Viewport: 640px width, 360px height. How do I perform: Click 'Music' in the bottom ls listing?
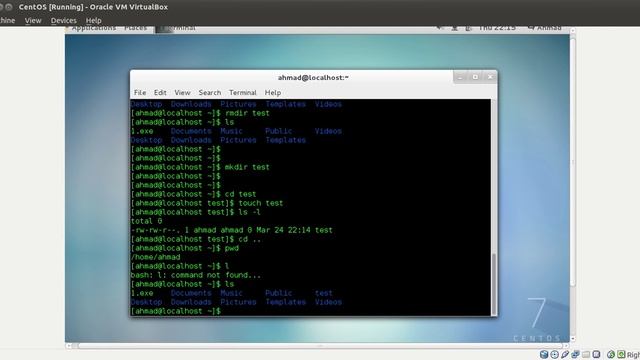pos(231,293)
